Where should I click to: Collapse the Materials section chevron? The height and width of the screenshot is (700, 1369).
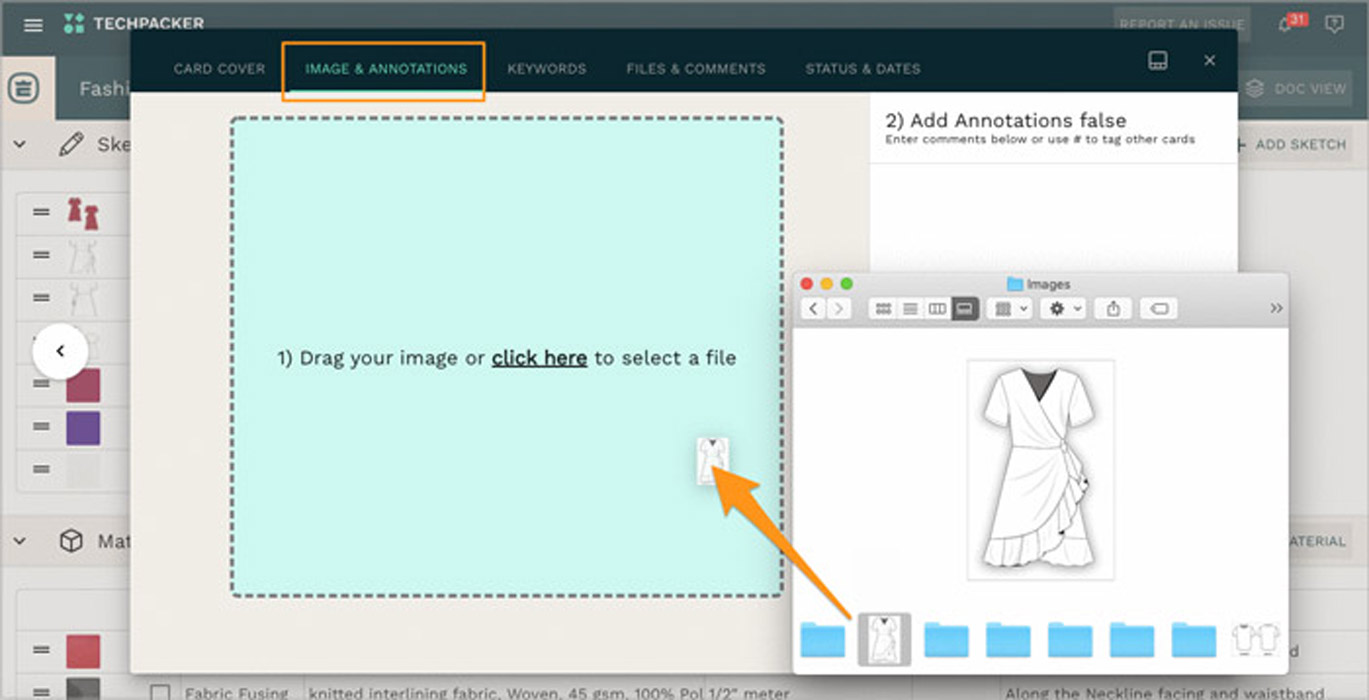pyautogui.click(x=19, y=541)
